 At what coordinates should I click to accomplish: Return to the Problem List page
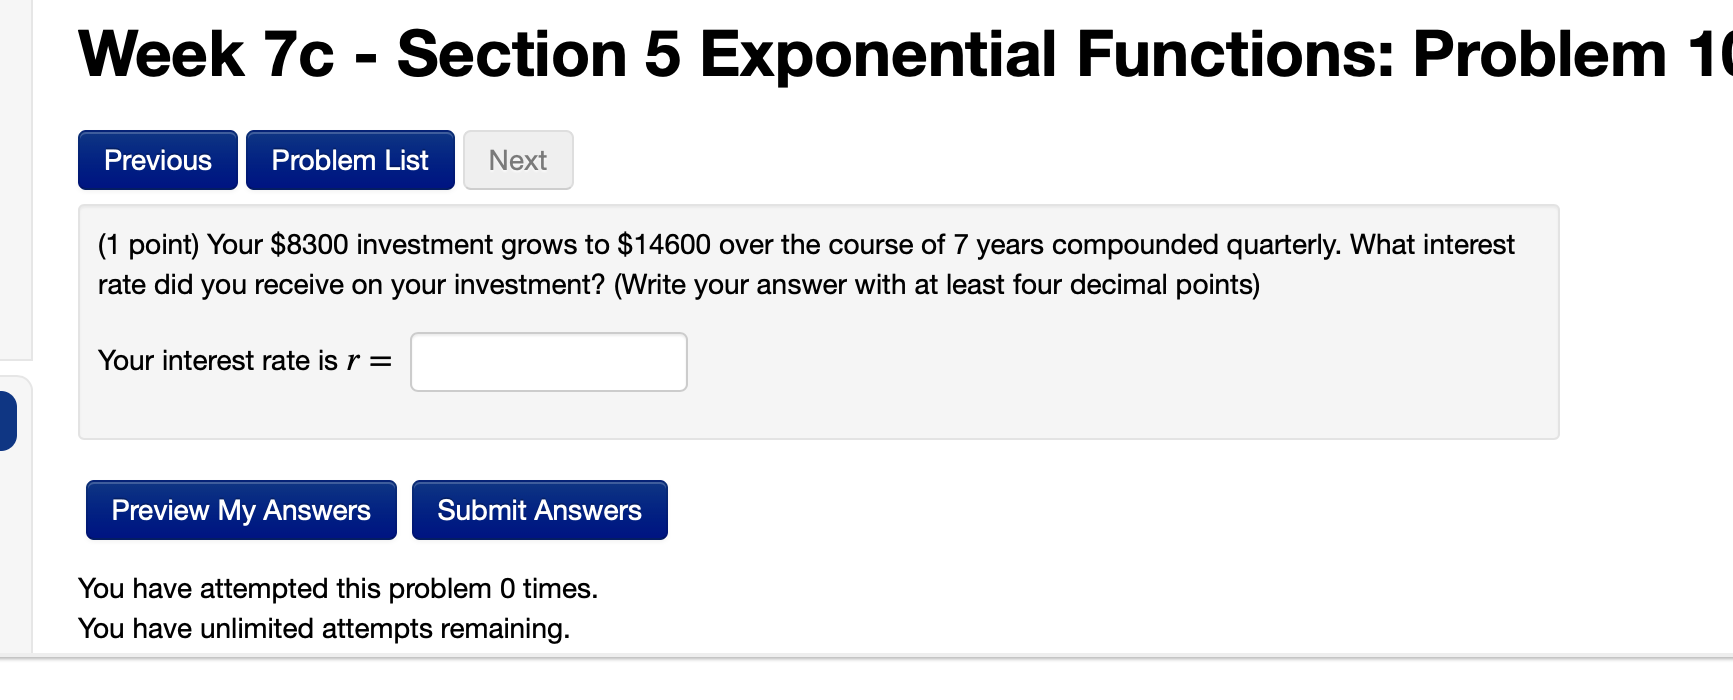point(350,160)
